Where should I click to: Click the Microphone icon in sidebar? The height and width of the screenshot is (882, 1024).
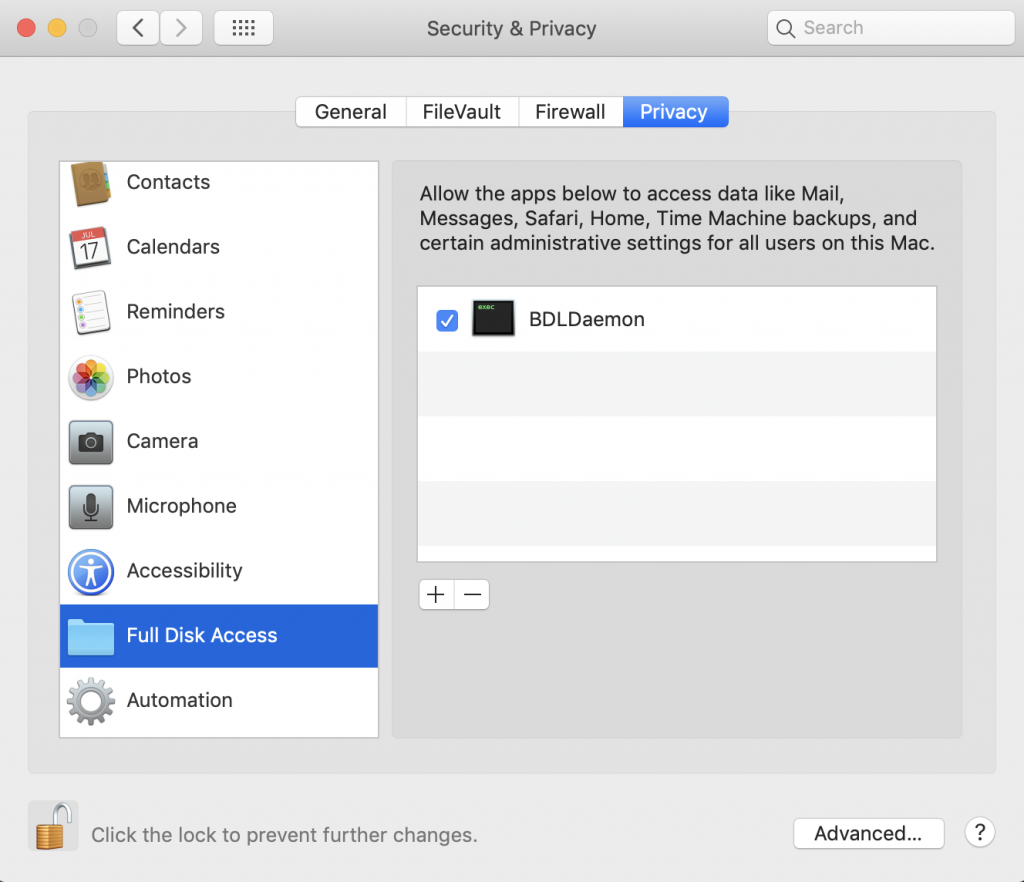[x=91, y=507]
